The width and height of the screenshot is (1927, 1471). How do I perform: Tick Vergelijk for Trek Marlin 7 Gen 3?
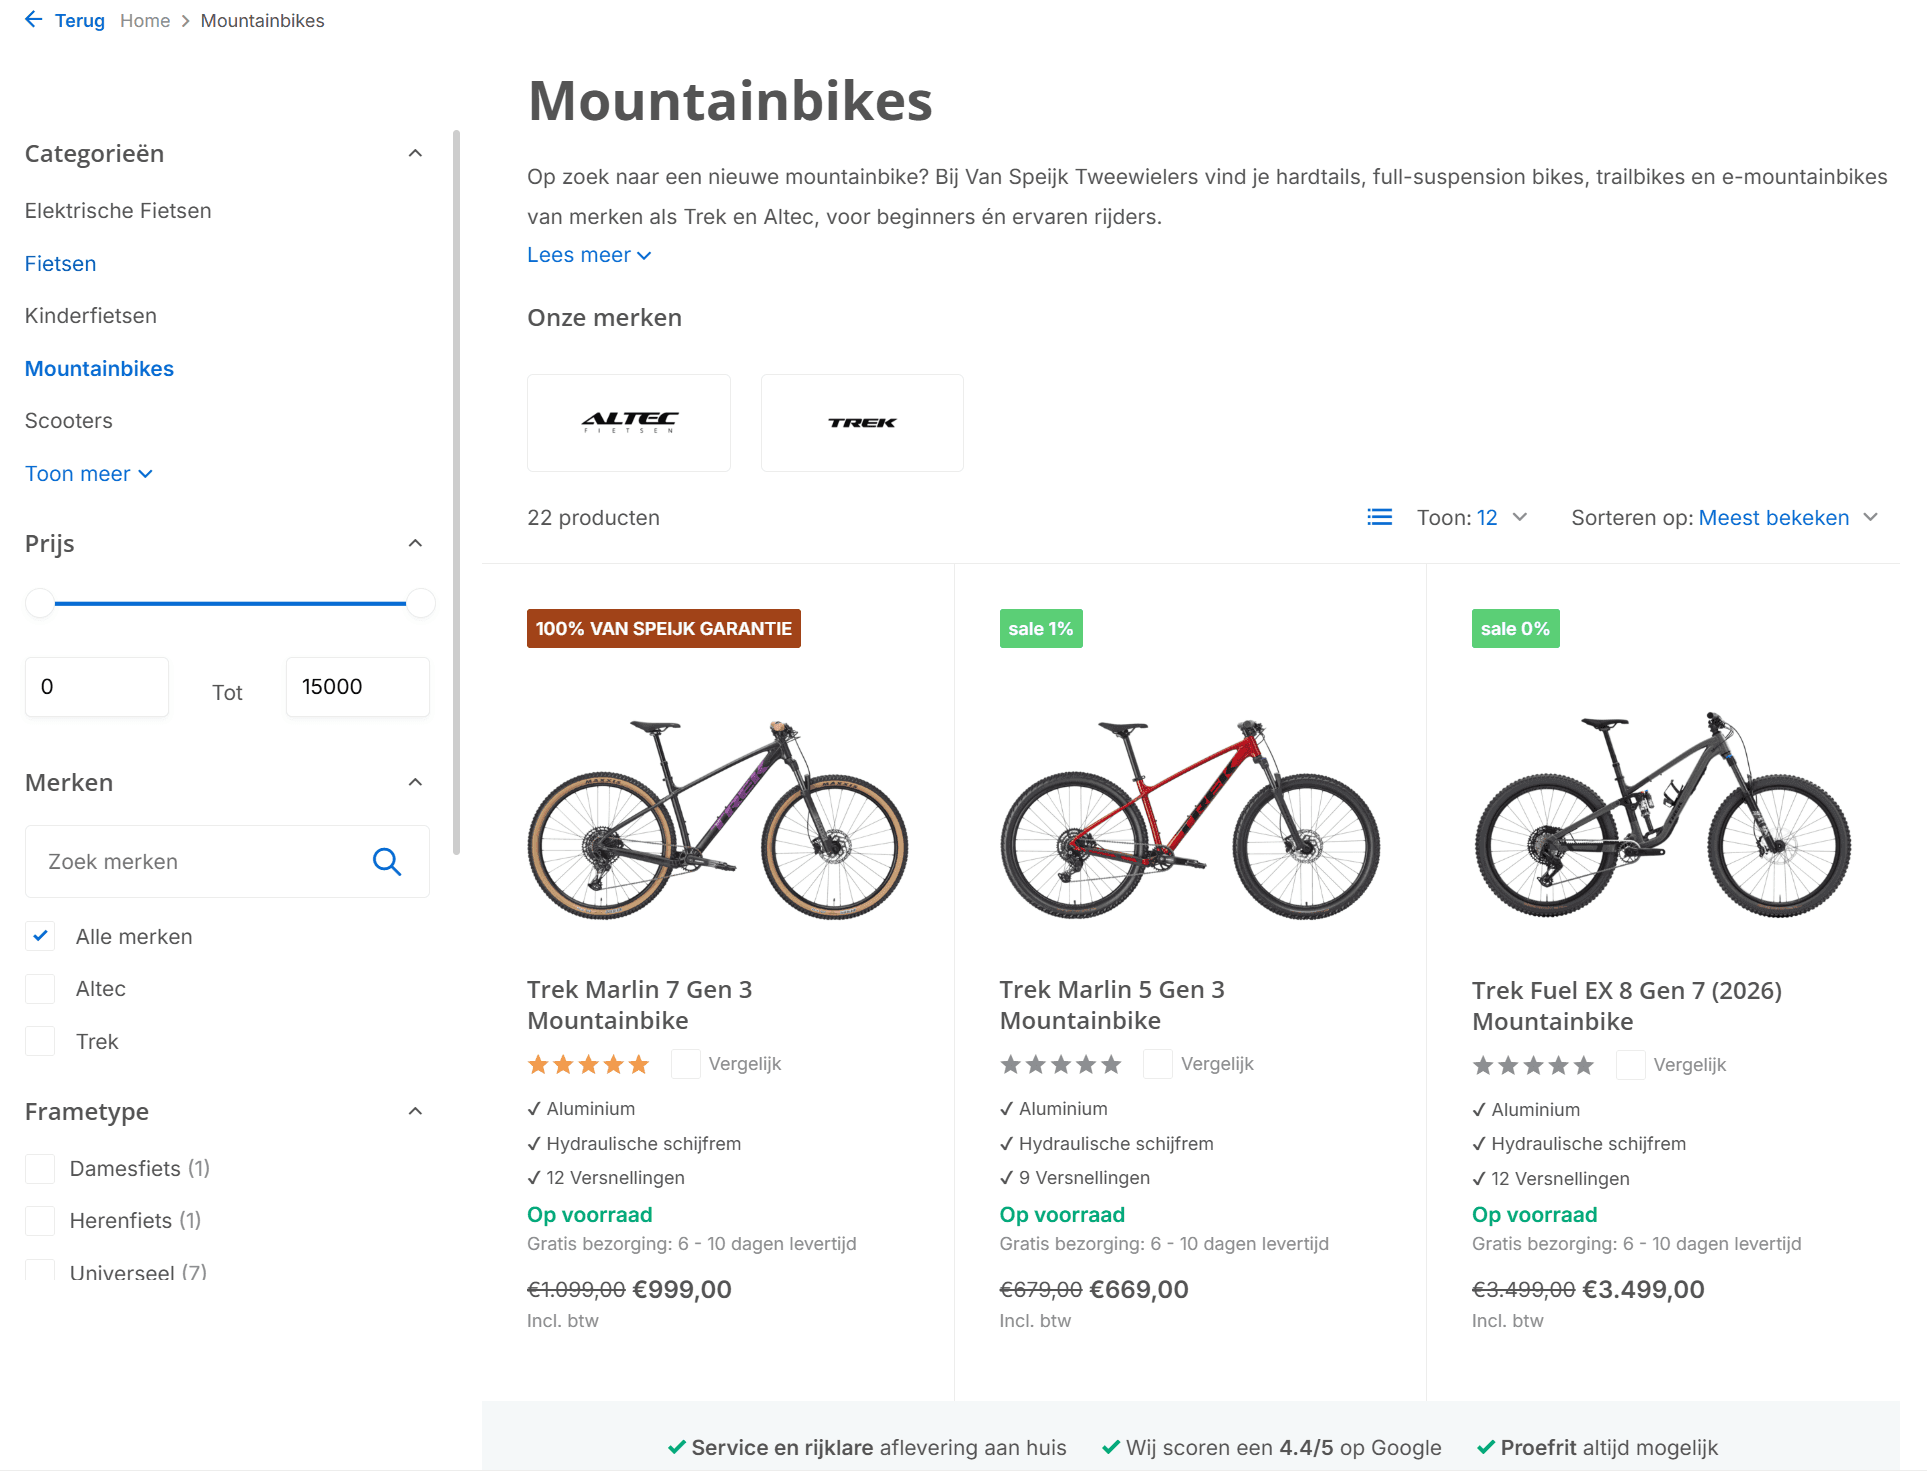pyautogui.click(x=685, y=1064)
